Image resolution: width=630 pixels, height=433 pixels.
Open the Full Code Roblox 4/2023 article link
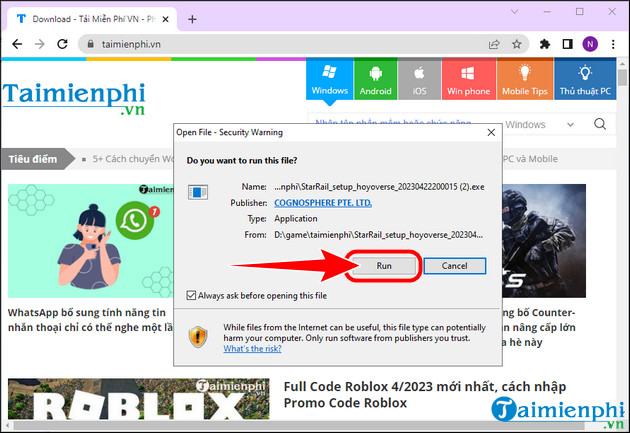[x=425, y=394]
